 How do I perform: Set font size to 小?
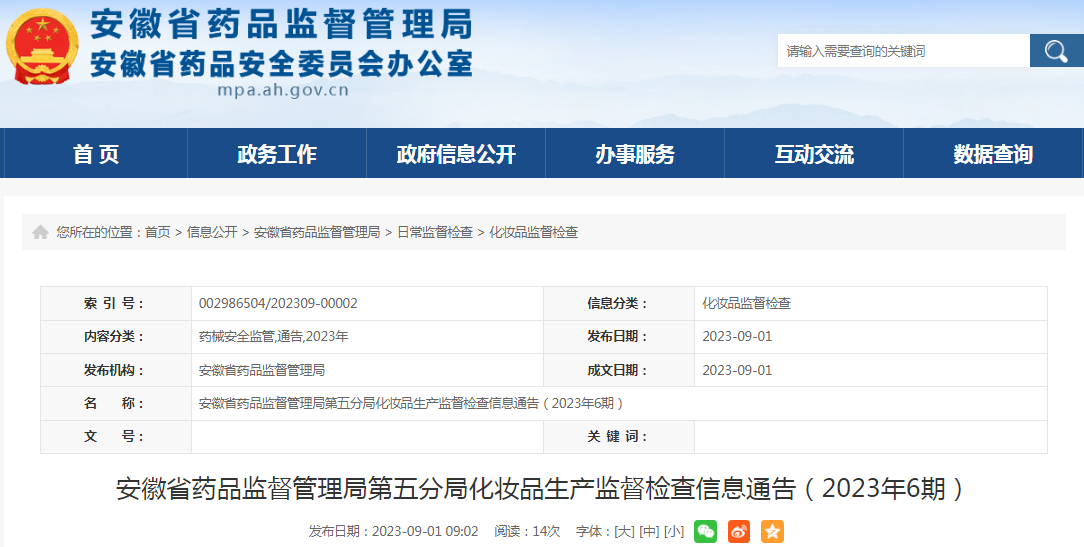[674, 531]
